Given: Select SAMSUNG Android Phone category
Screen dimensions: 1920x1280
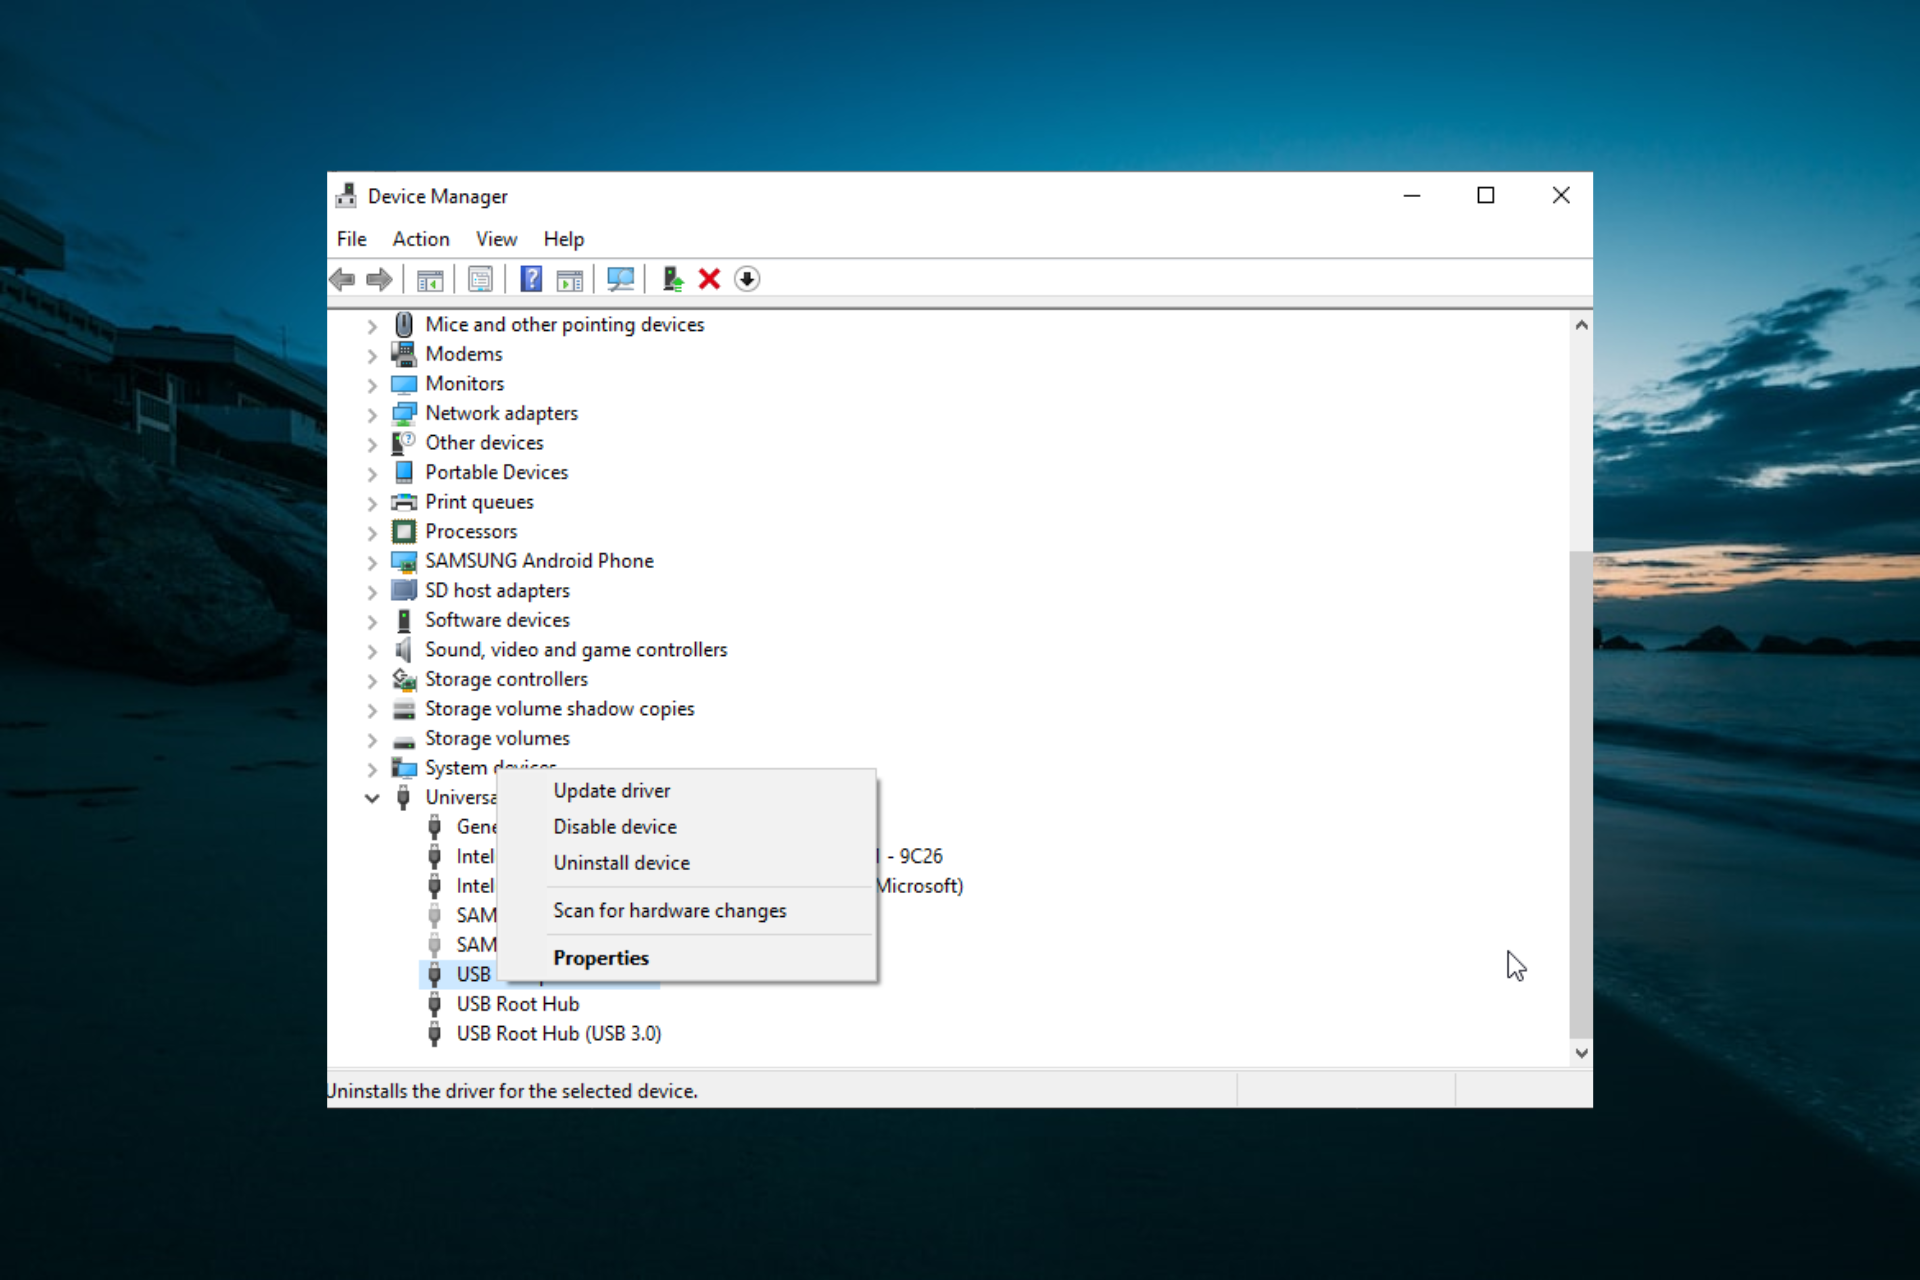Looking at the screenshot, I should pyautogui.click(x=538, y=561).
